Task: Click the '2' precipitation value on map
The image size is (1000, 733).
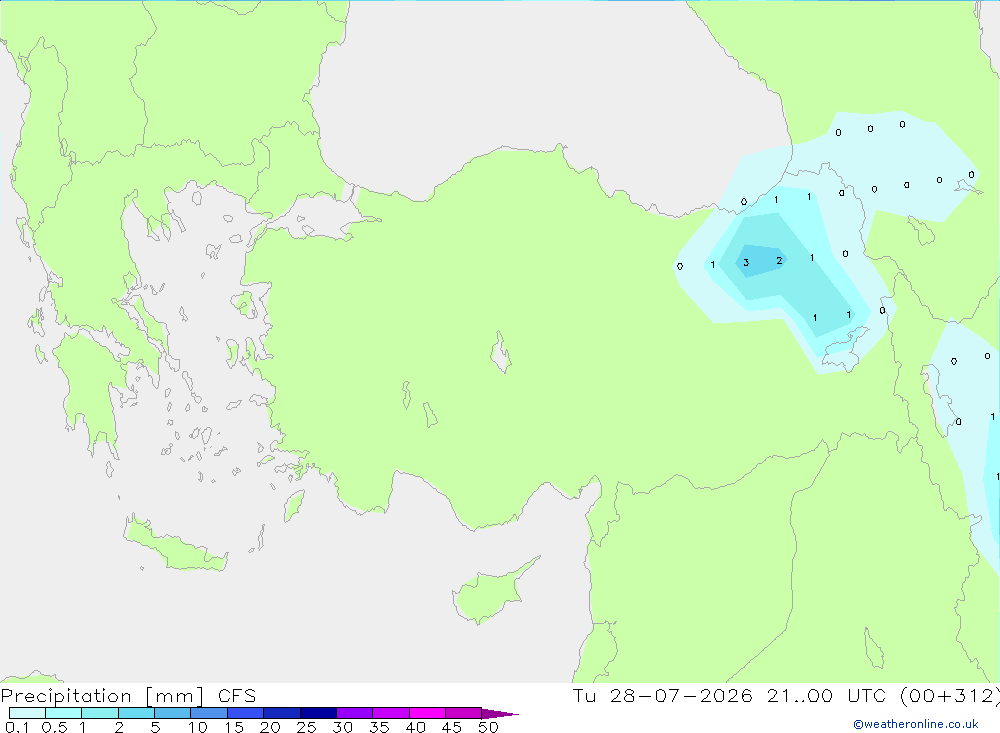Action: tap(779, 260)
